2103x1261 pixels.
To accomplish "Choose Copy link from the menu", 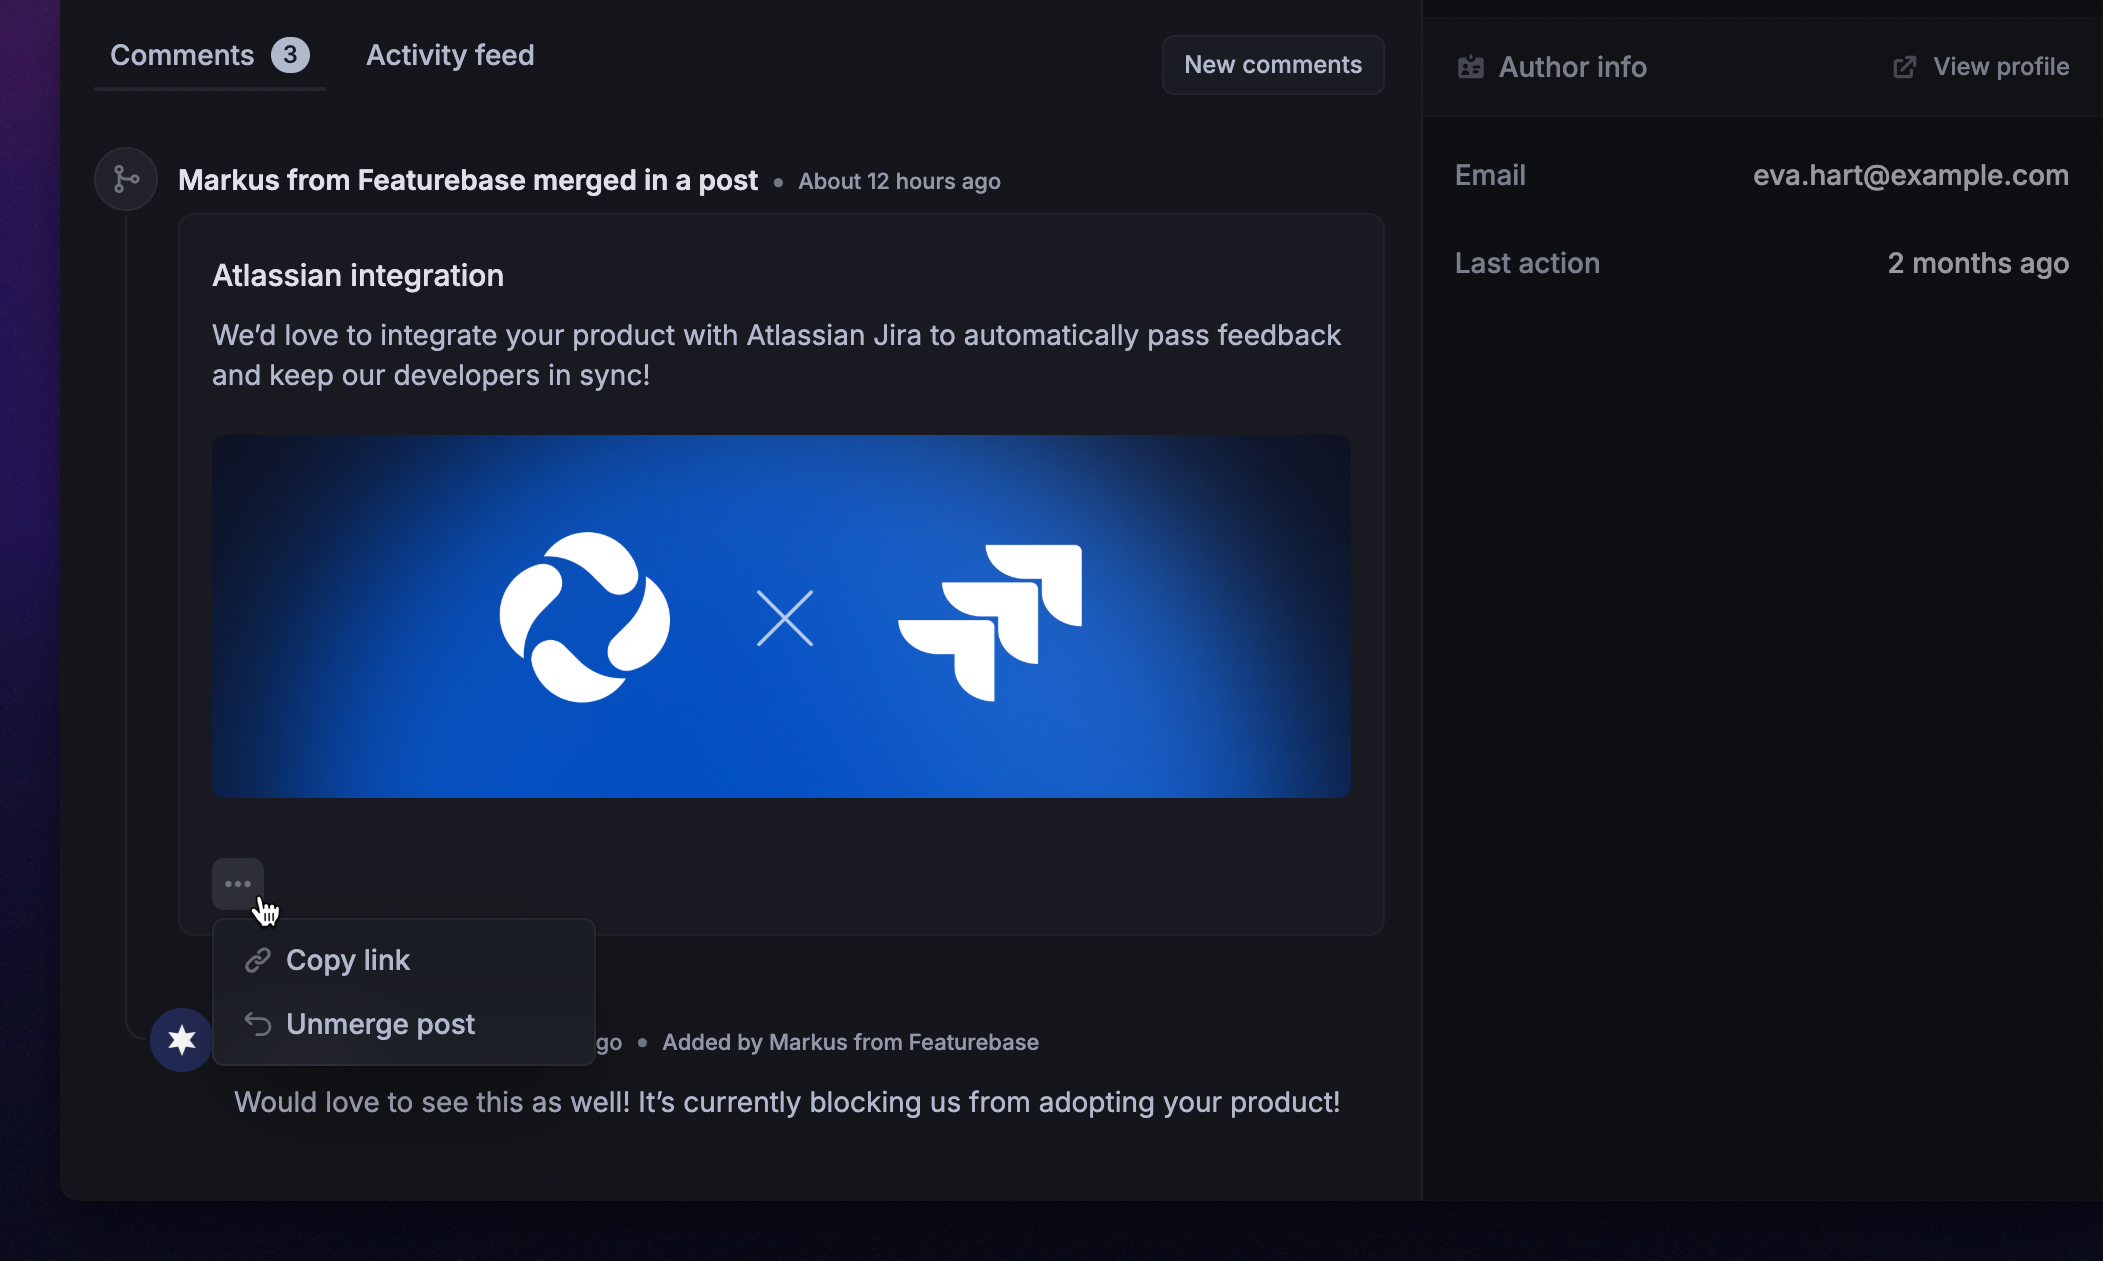I will point(404,960).
